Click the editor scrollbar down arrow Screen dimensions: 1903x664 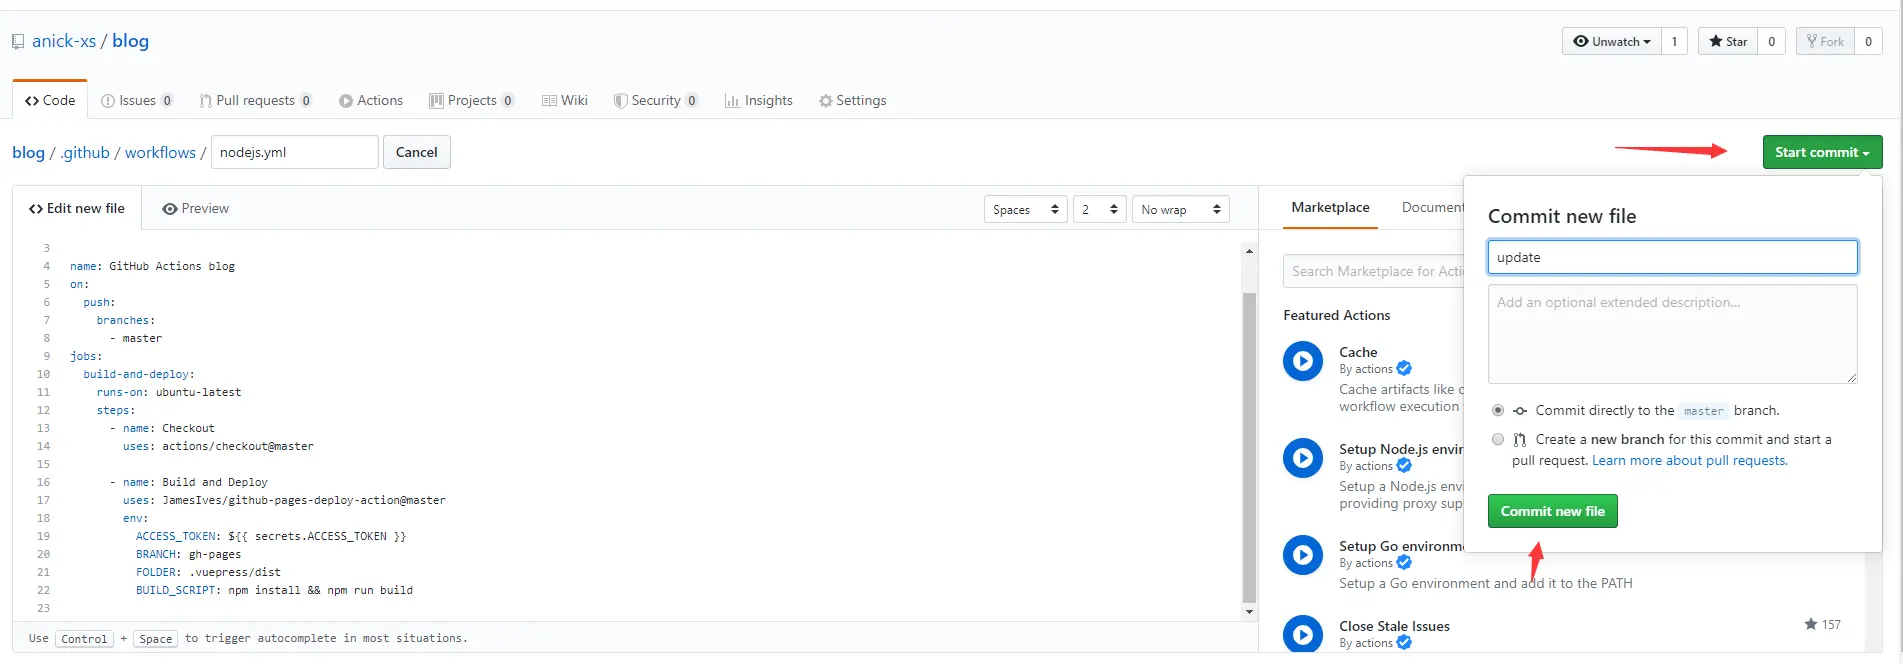point(1249,612)
